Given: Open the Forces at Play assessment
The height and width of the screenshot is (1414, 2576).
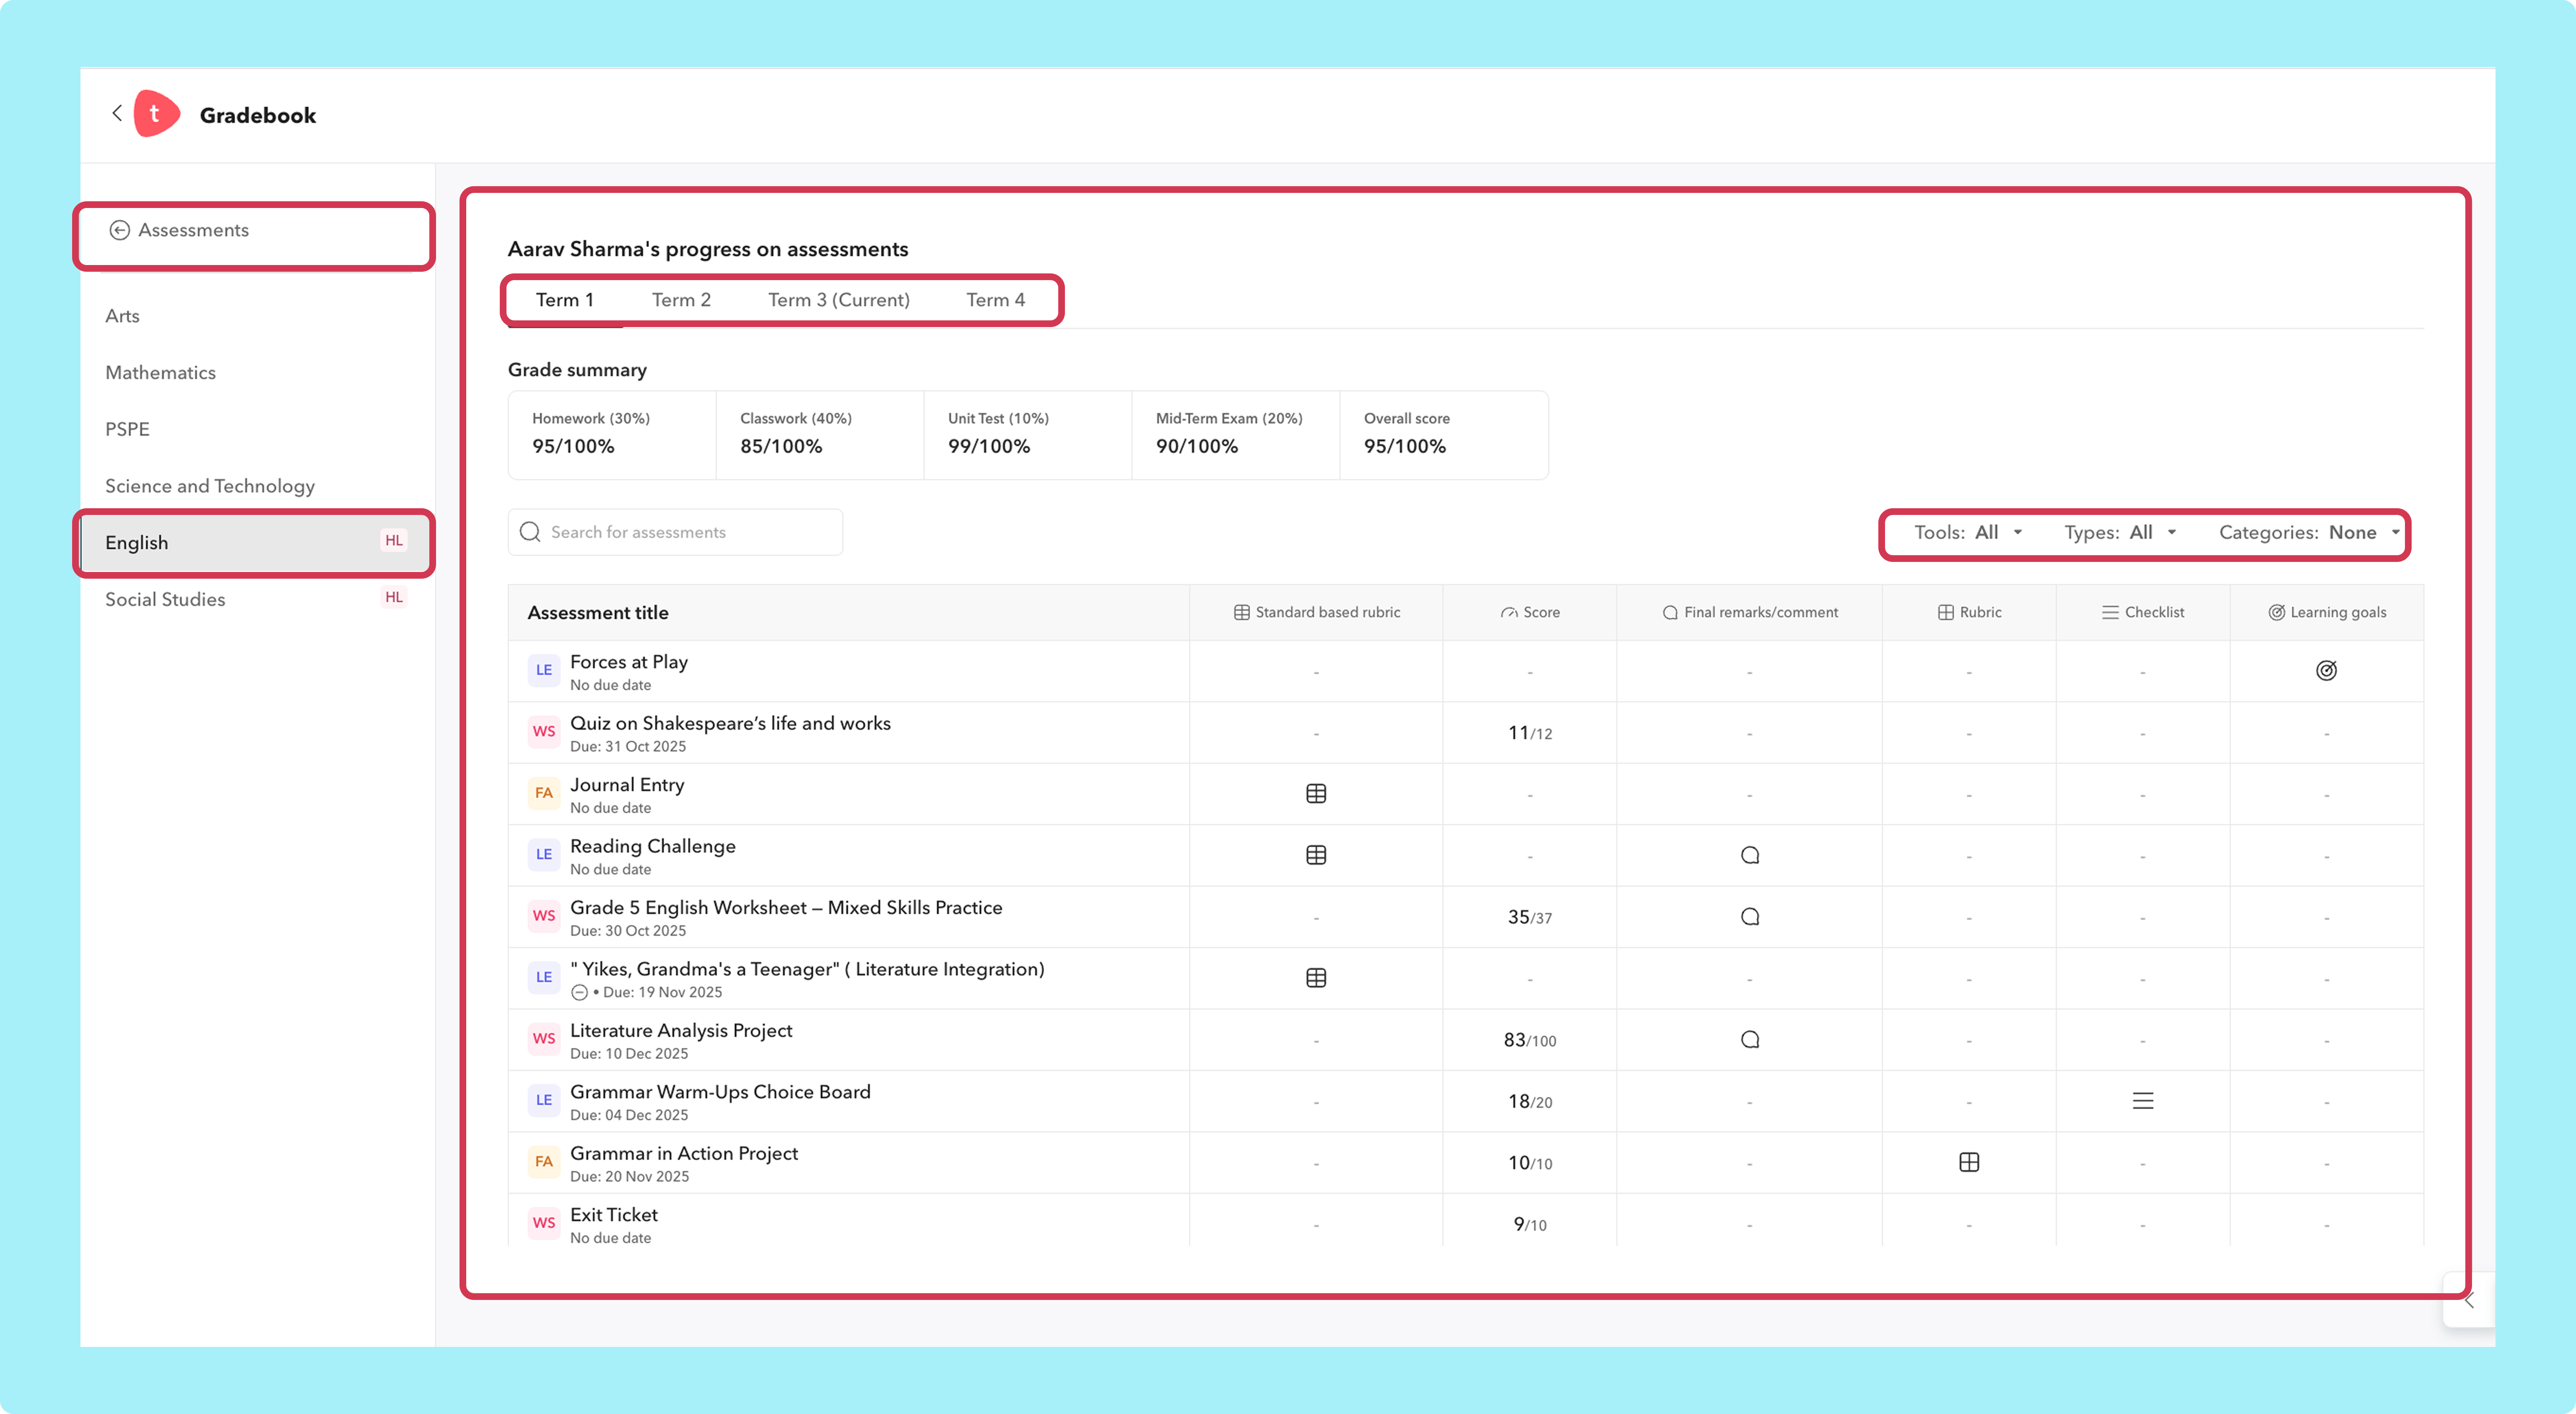Looking at the screenshot, I should point(629,662).
